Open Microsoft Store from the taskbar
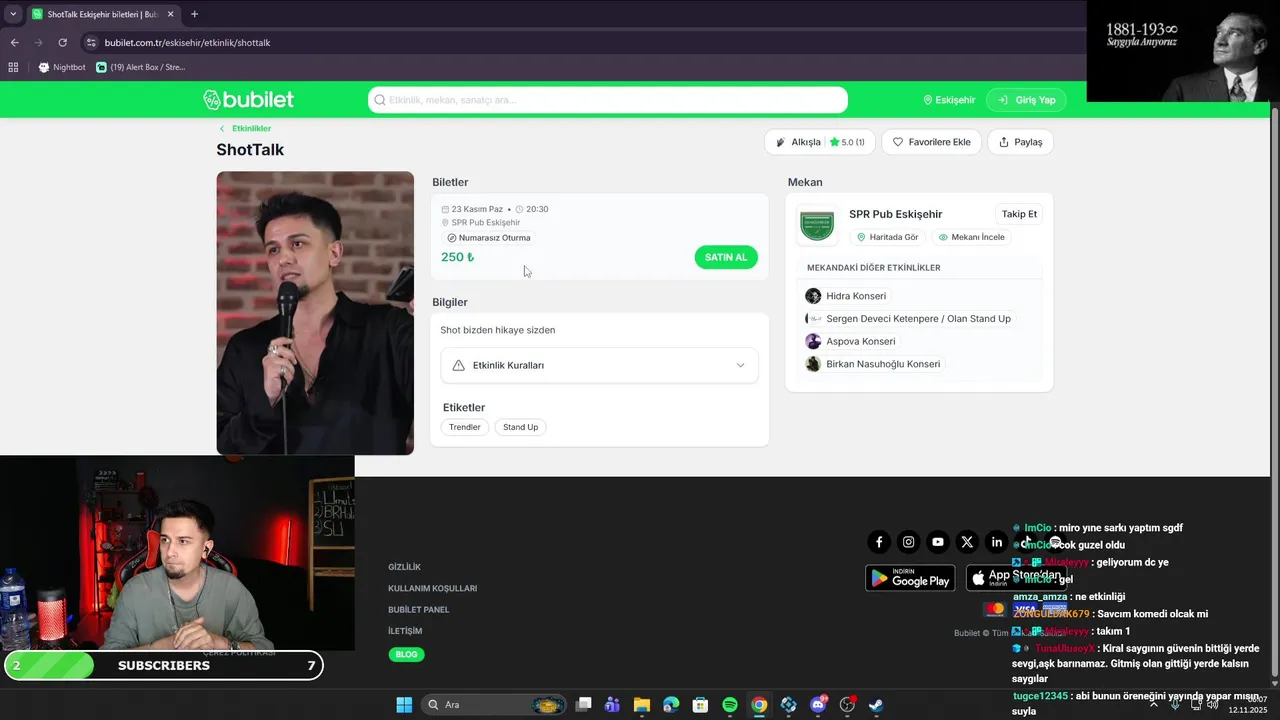The image size is (1280, 720). [701, 705]
